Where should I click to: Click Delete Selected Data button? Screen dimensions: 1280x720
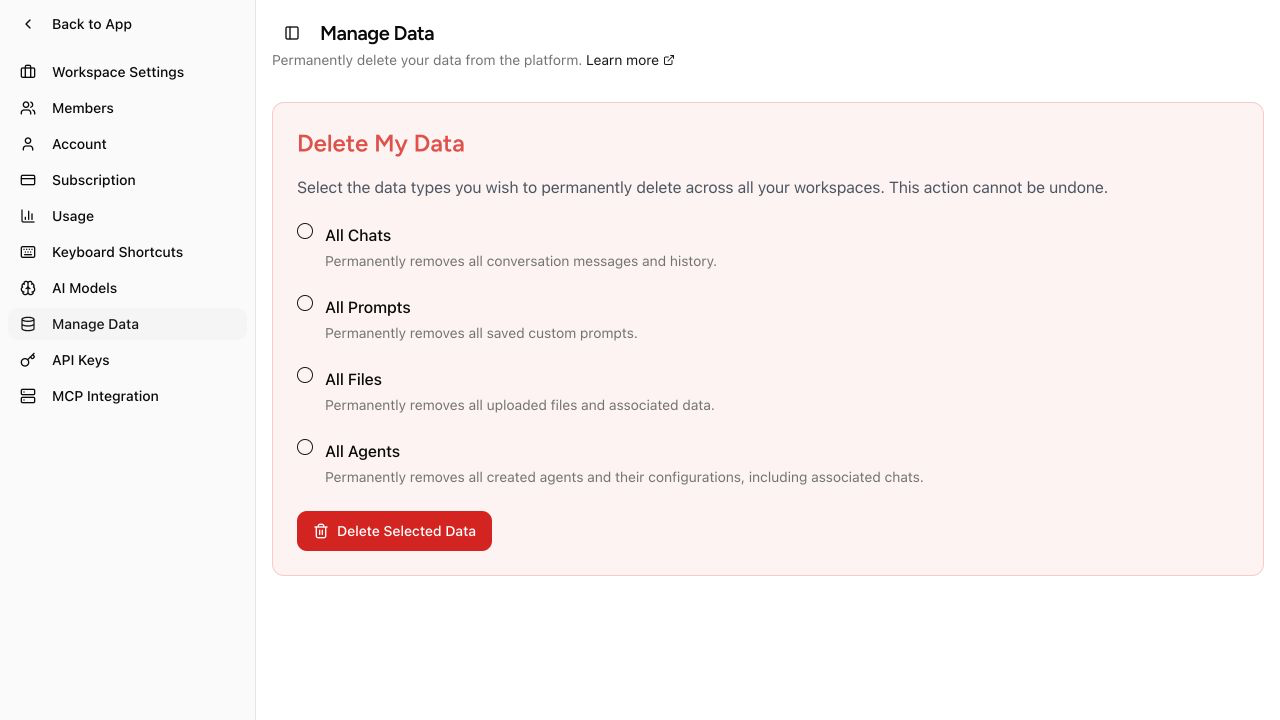(x=394, y=531)
